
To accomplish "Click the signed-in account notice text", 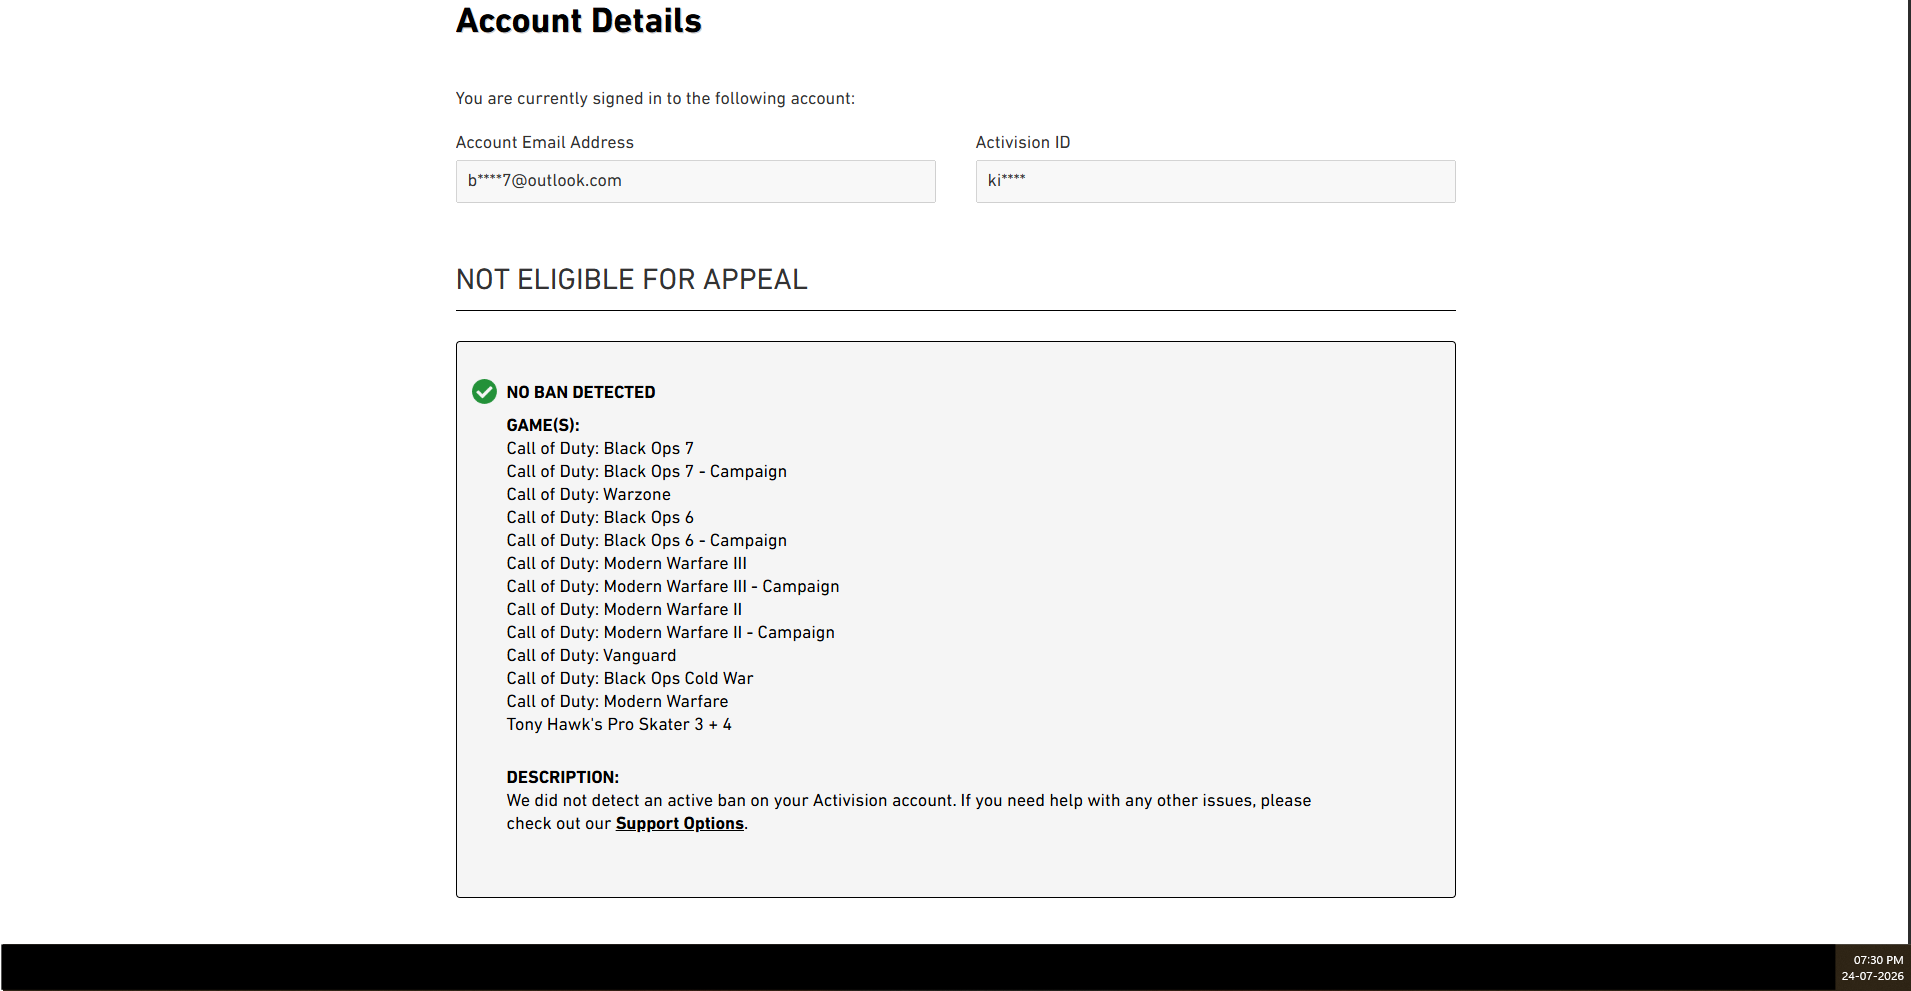I will (x=656, y=98).
